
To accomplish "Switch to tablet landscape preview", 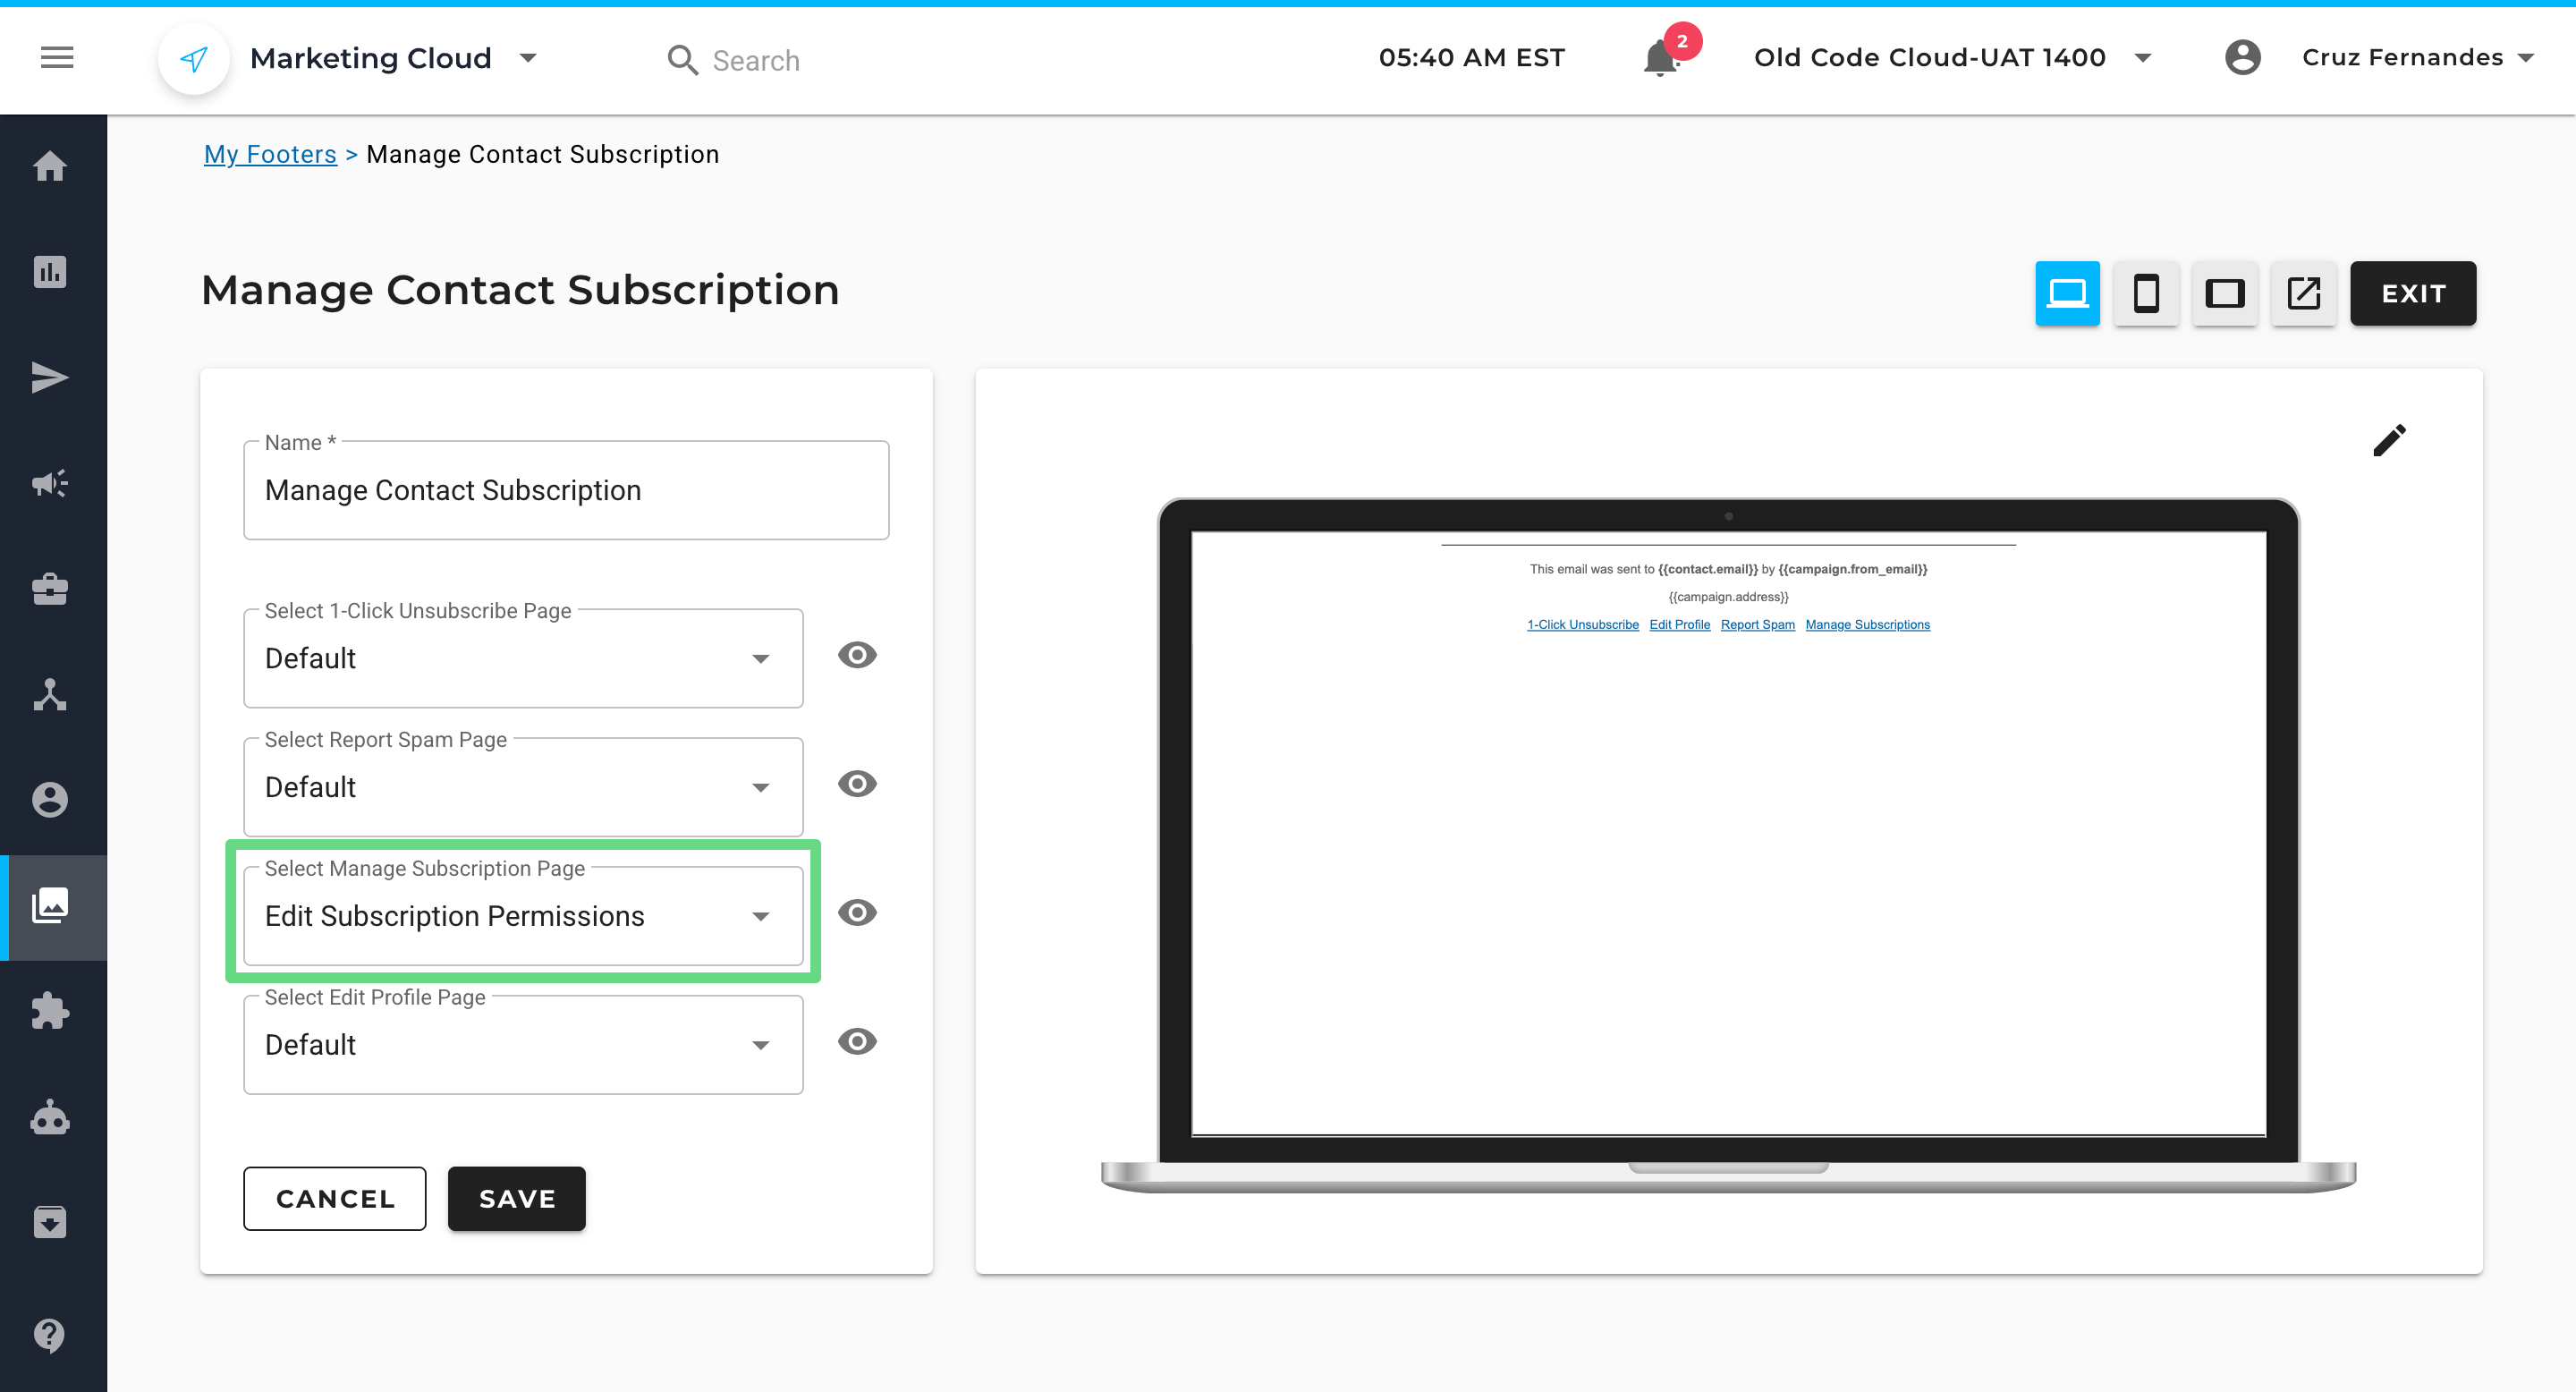I will 2224,293.
